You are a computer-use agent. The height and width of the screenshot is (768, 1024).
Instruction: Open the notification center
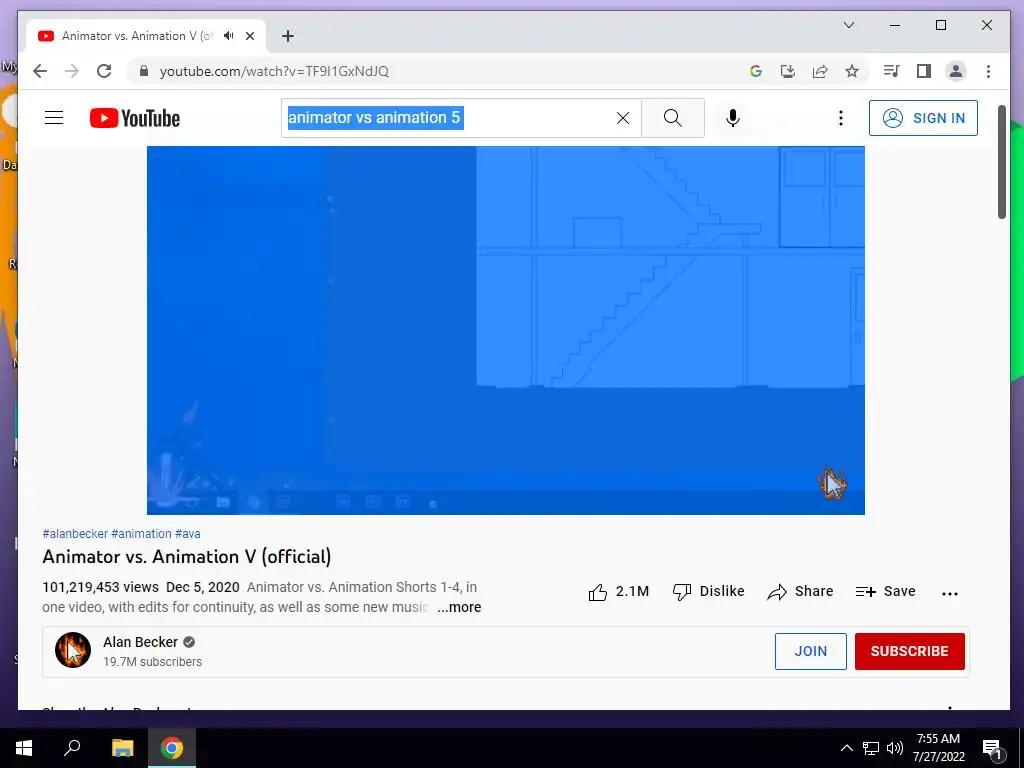(x=992, y=748)
